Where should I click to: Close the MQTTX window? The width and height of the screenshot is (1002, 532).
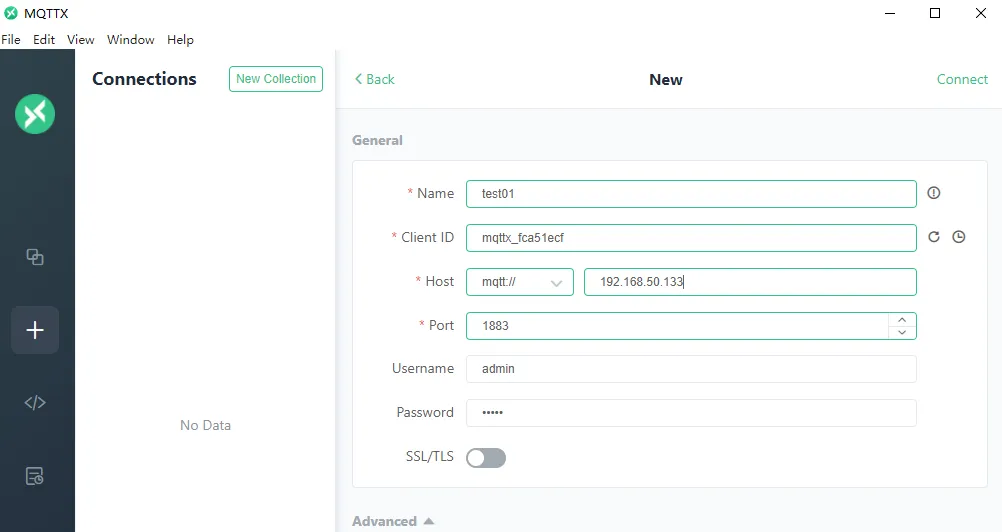(x=981, y=13)
